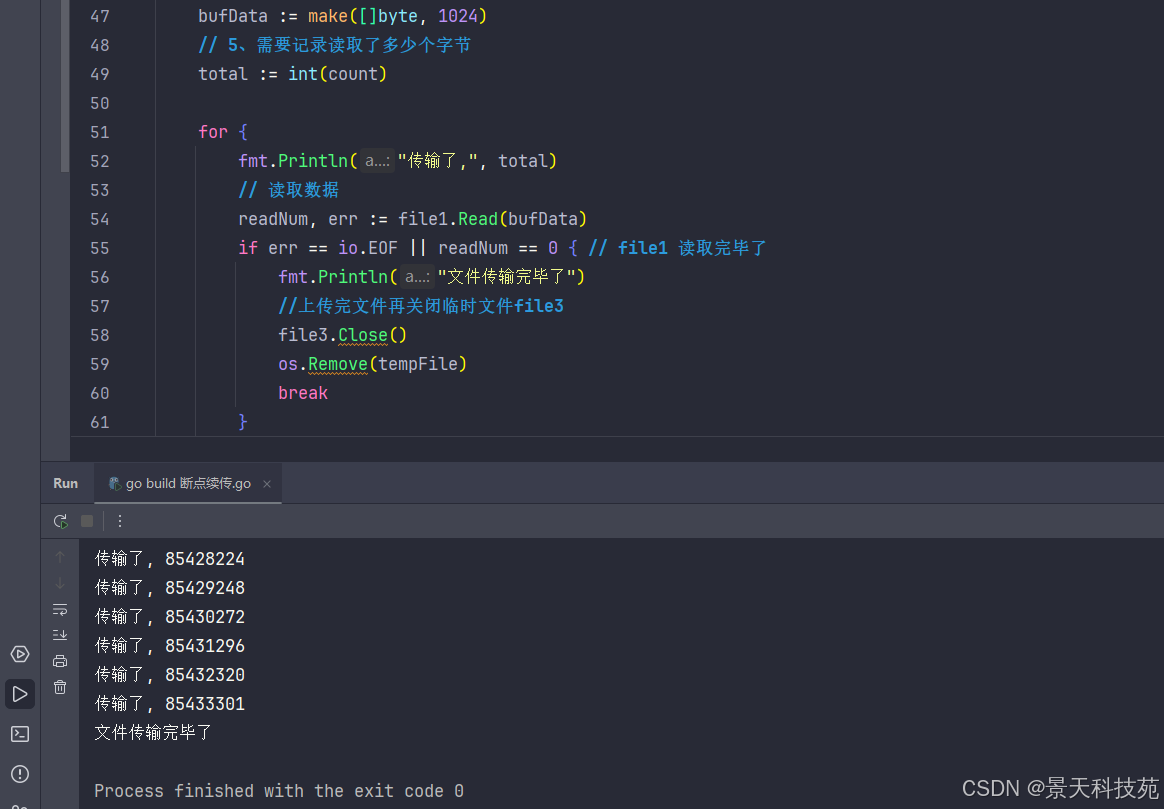This screenshot has width=1164, height=809.
Task: Close the 'go build 断点续传.go' tab
Action: click(x=267, y=484)
